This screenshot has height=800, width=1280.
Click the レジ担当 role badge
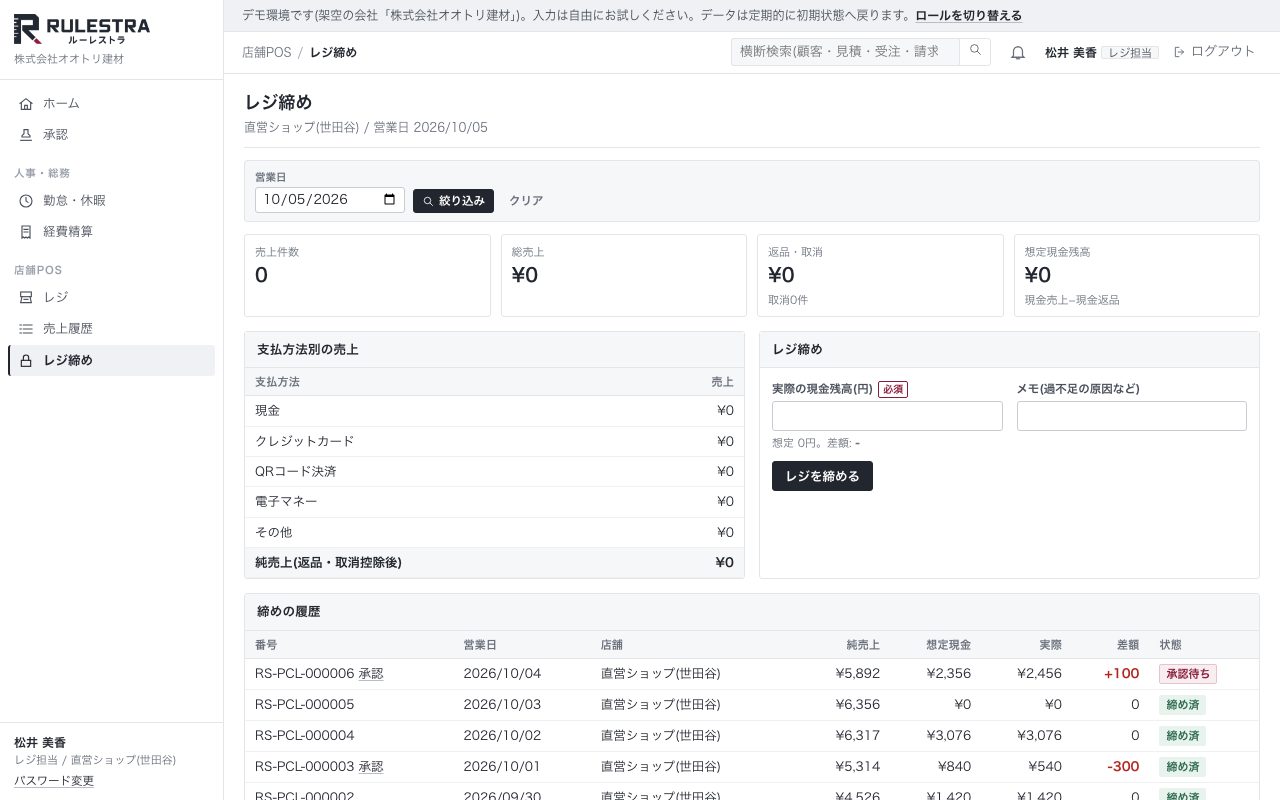tap(1130, 52)
